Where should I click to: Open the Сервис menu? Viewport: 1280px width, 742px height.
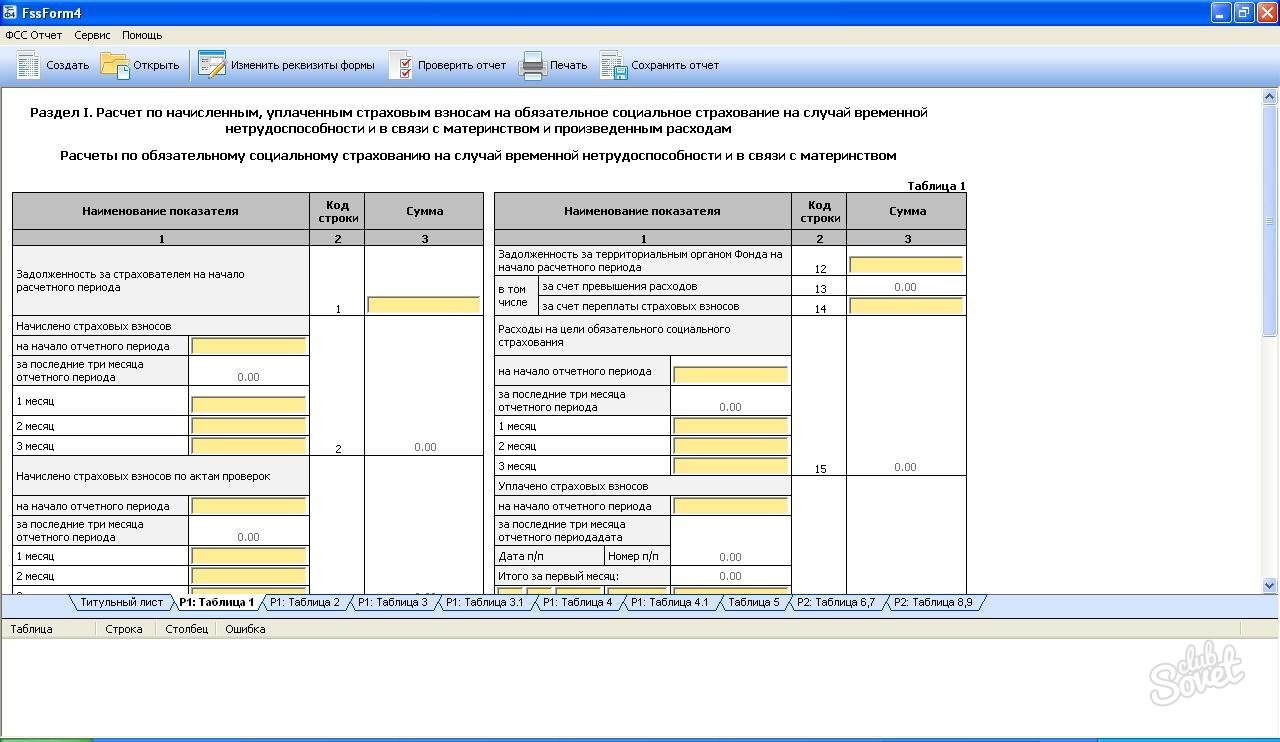[x=92, y=35]
